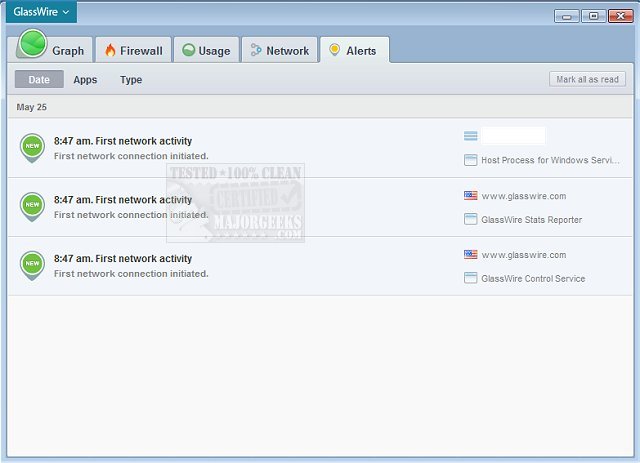Click first alert's 'First network connection initiated.' text

pos(131,156)
